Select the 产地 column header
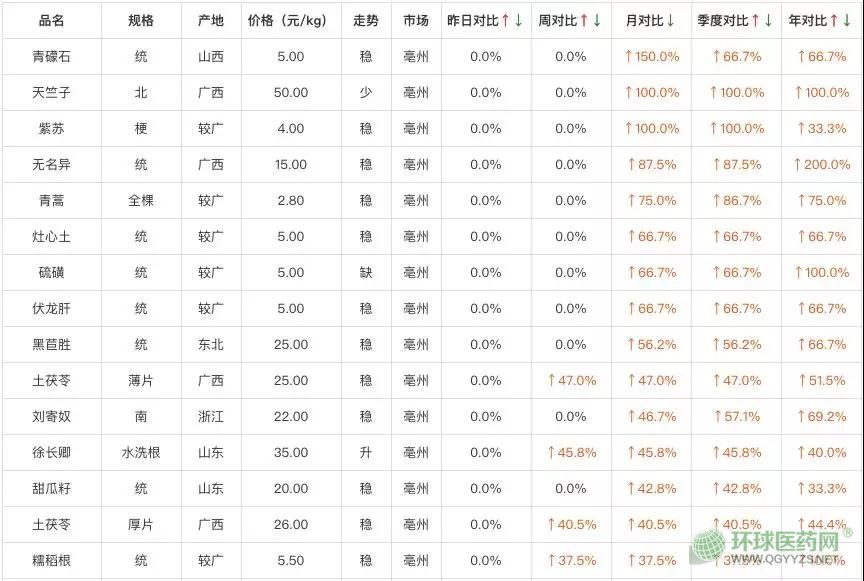864x581 pixels. tap(211, 20)
